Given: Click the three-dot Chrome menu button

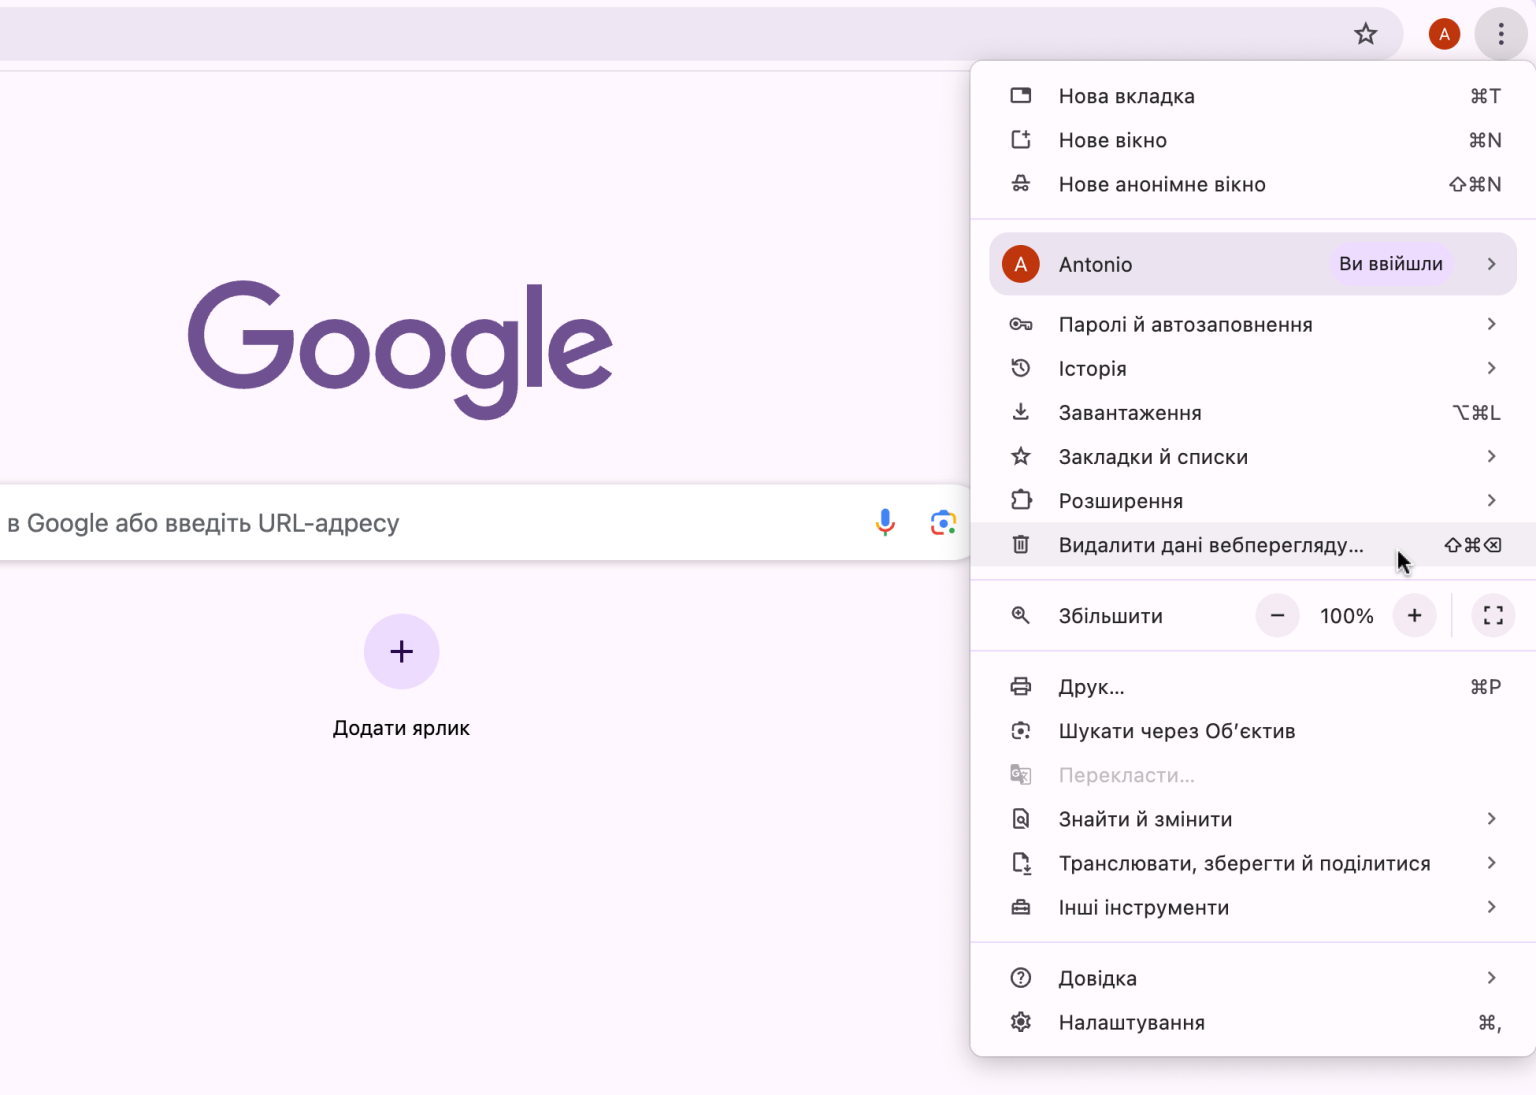Looking at the screenshot, I should pyautogui.click(x=1500, y=35).
